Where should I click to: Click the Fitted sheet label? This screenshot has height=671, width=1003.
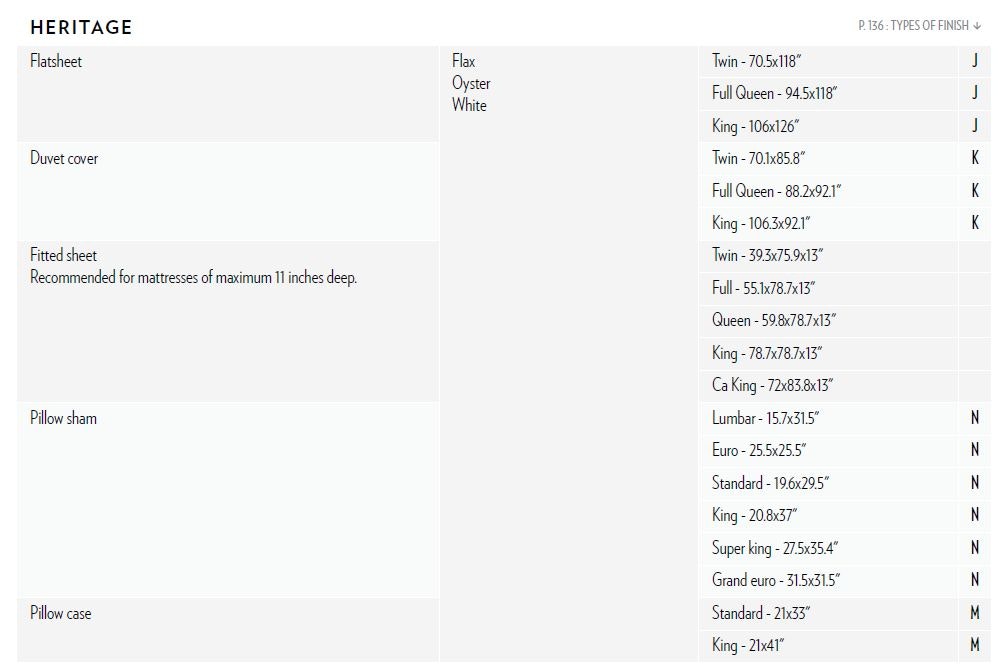[63, 255]
